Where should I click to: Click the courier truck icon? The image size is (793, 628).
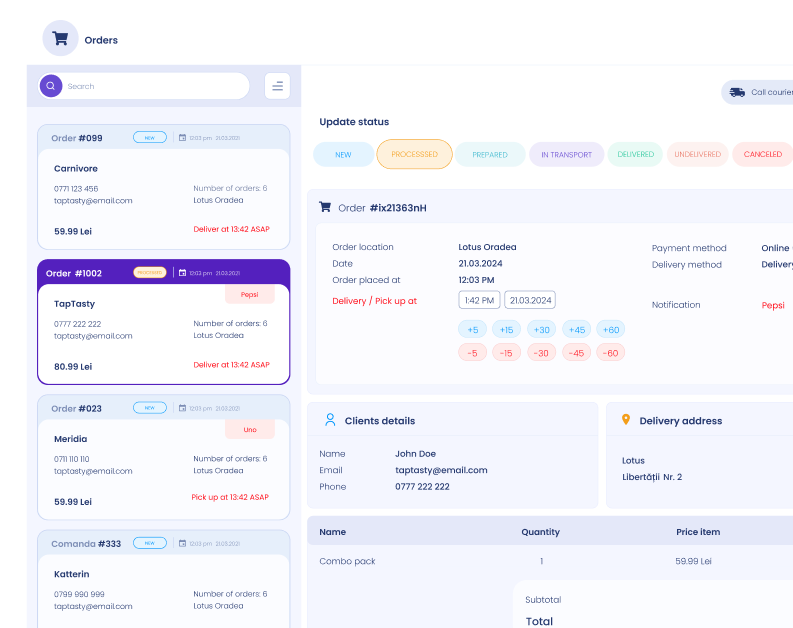click(x=737, y=92)
